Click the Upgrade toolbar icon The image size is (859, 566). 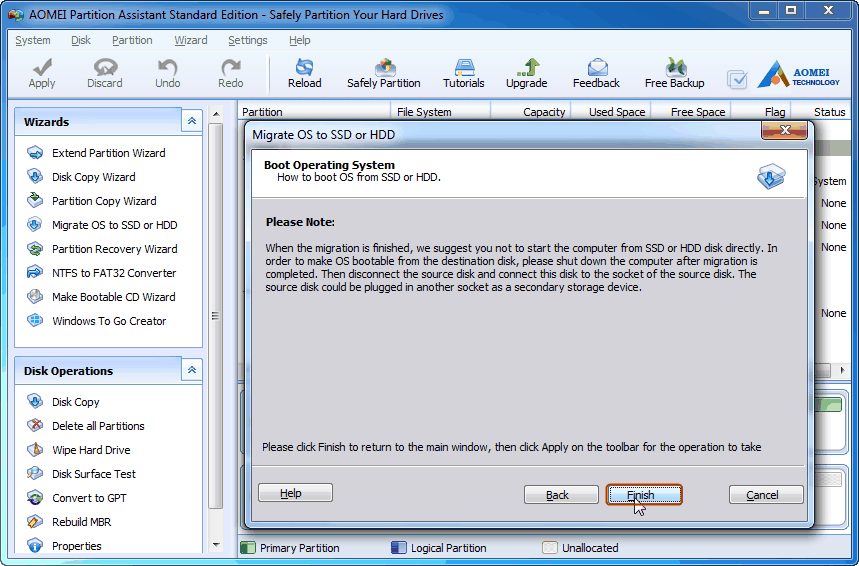pyautogui.click(x=526, y=73)
